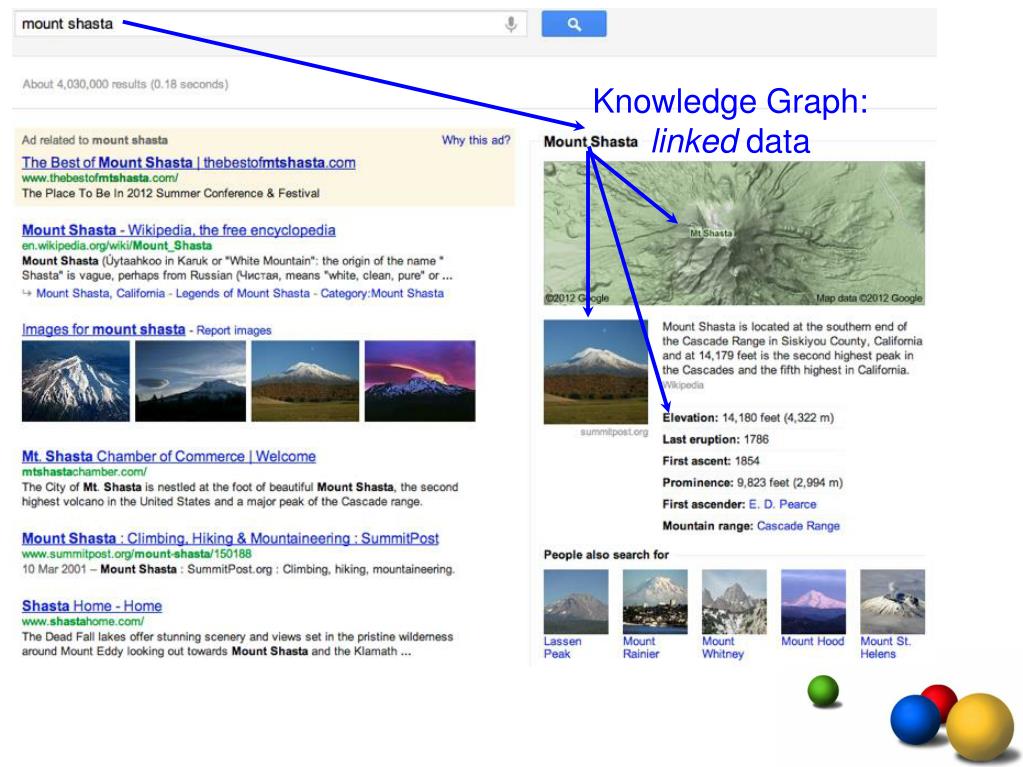Viewport: 1023px width, 767px height.
Task: Open 'Mount Whitney' text link
Action: 722,648
